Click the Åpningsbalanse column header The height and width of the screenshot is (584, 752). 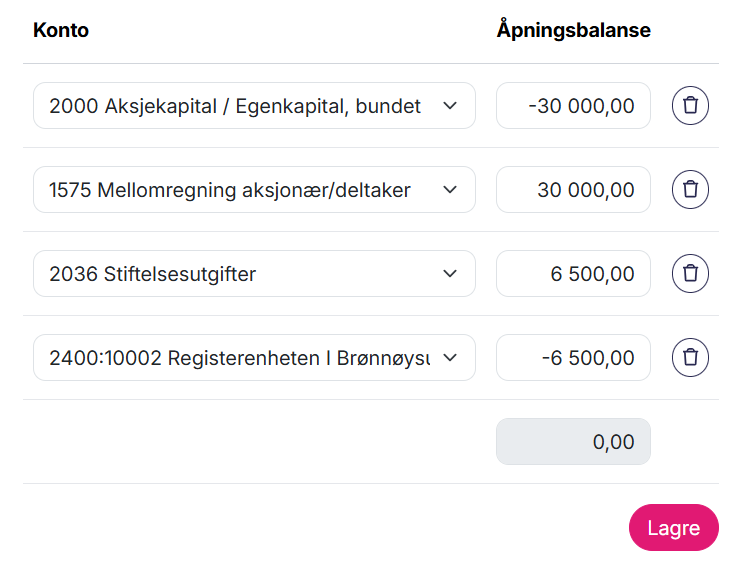[x=573, y=30]
